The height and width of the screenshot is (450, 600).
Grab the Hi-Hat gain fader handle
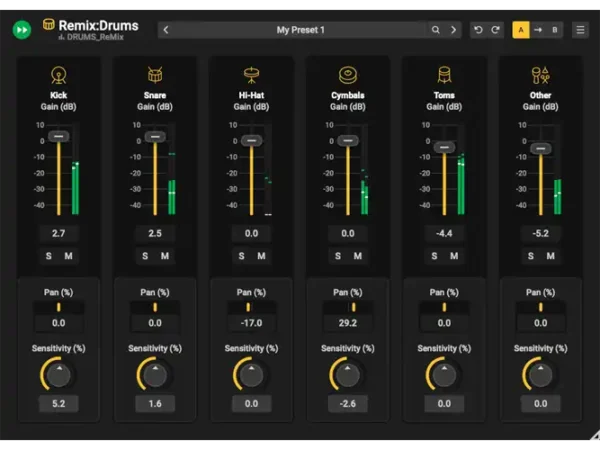tap(251, 140)
